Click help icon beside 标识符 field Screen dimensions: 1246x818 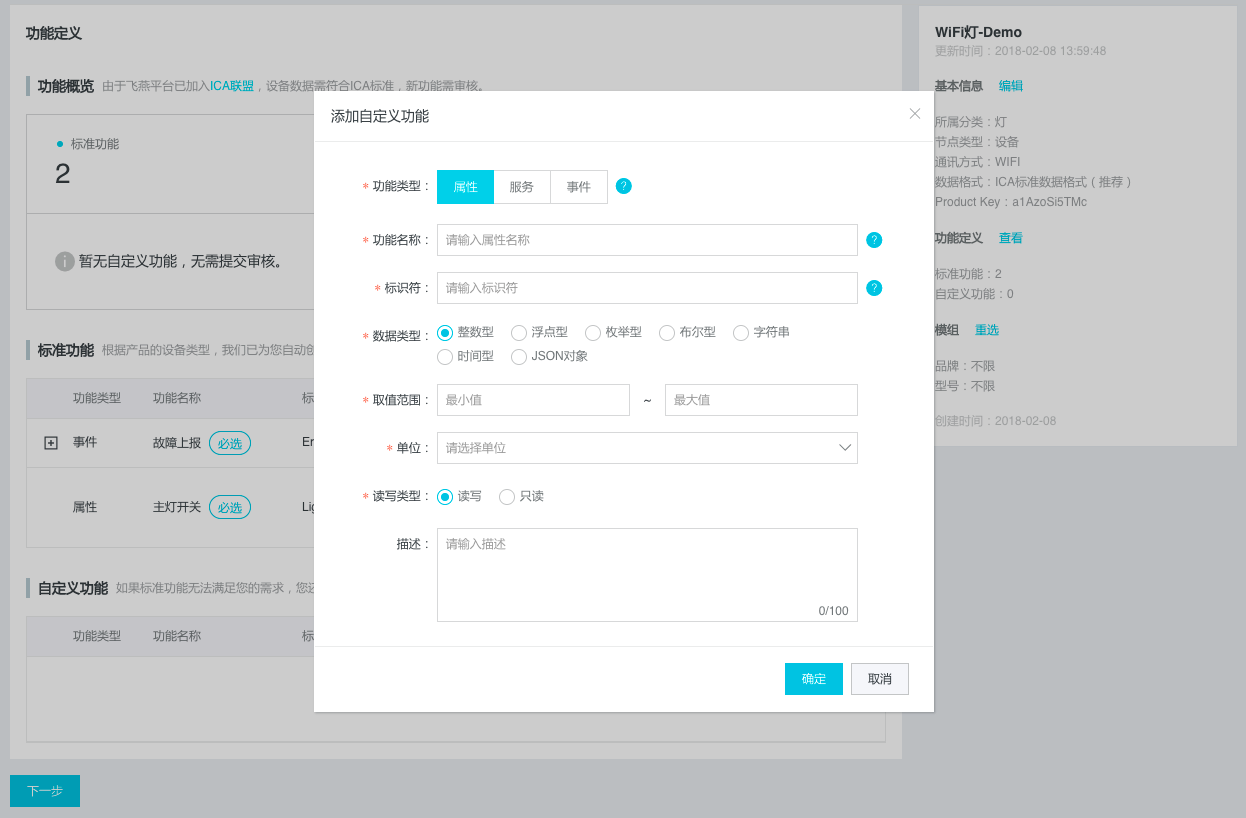[x=873, y=288]
